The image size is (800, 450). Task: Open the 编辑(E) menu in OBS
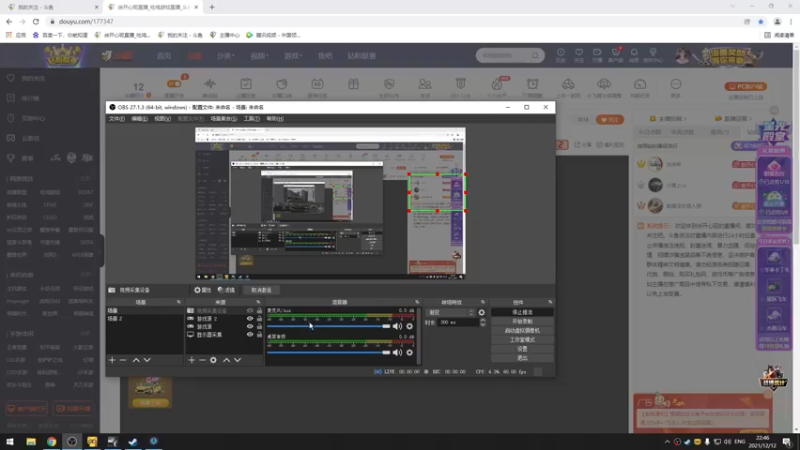point(139,119)
